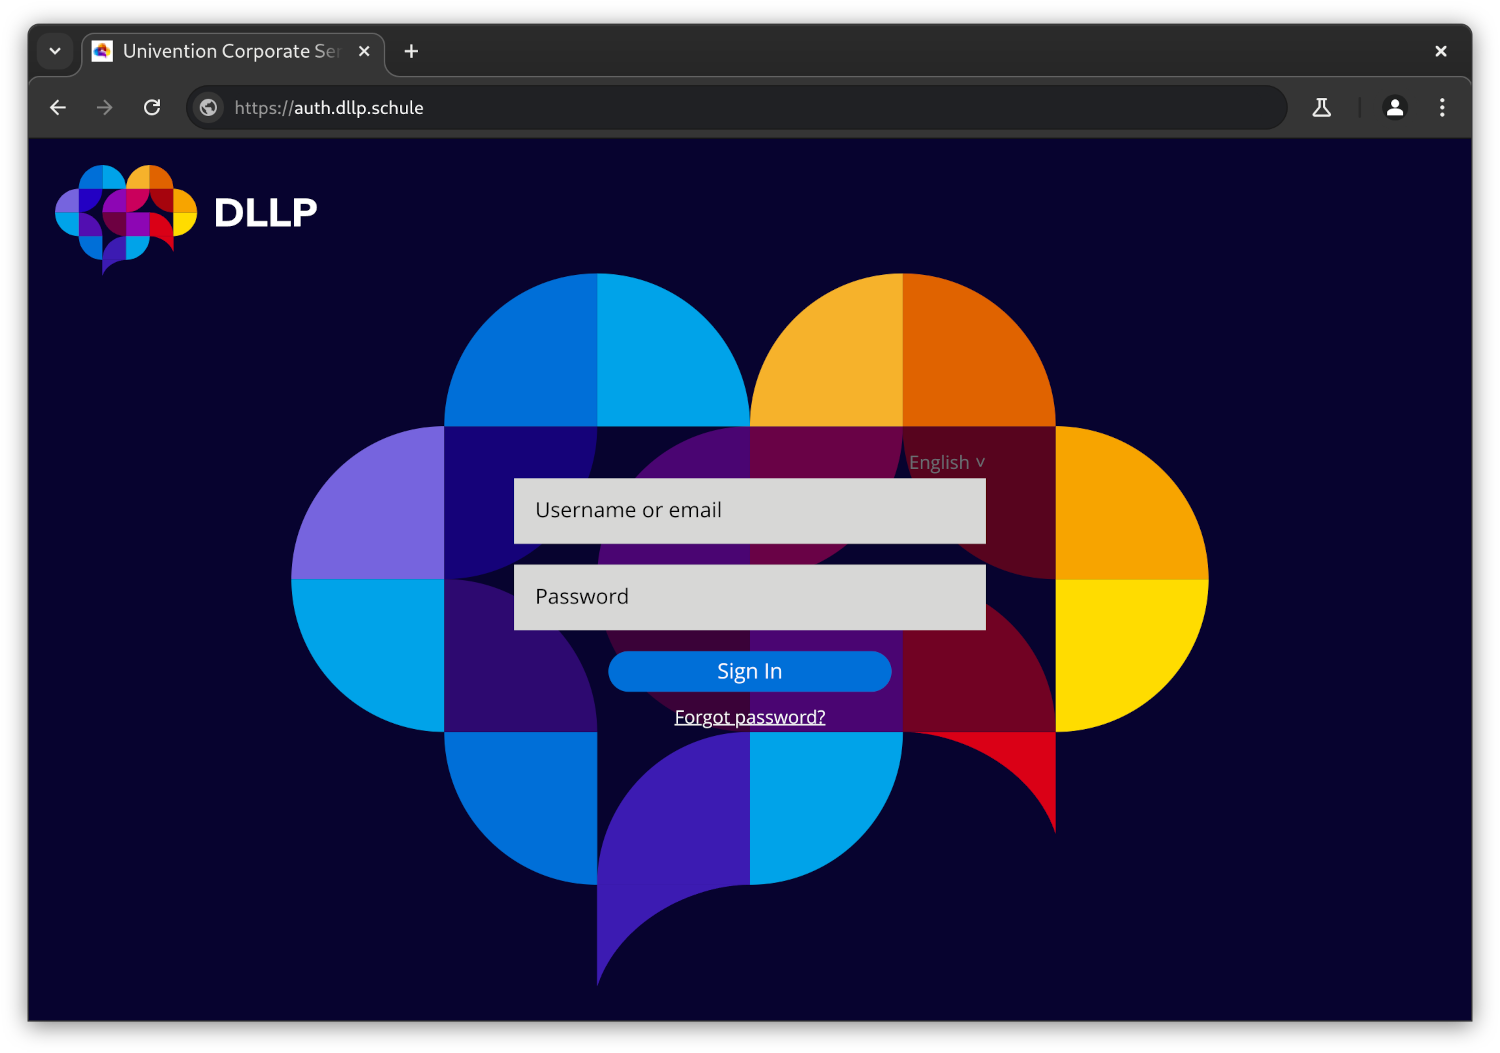Click the DLLP wordmark text
This screenshot has height=1053, width=1500.
[265, 212]
